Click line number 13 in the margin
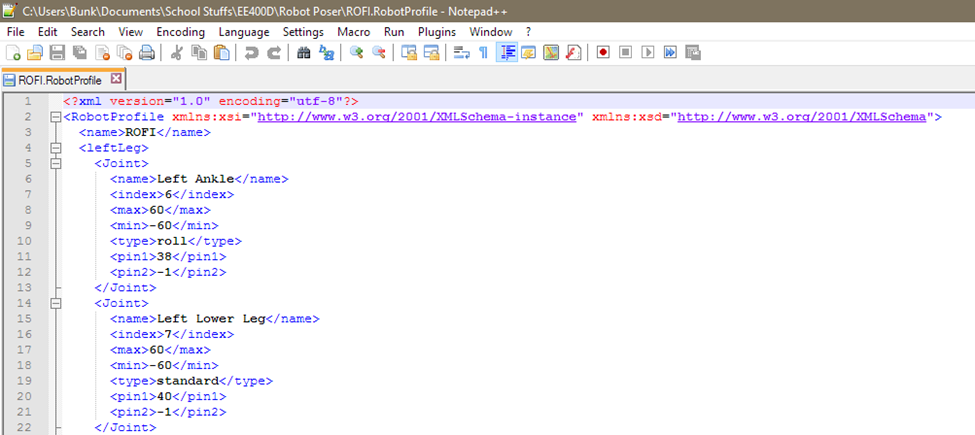Screen dimensions: 975x435 point(24,287)
